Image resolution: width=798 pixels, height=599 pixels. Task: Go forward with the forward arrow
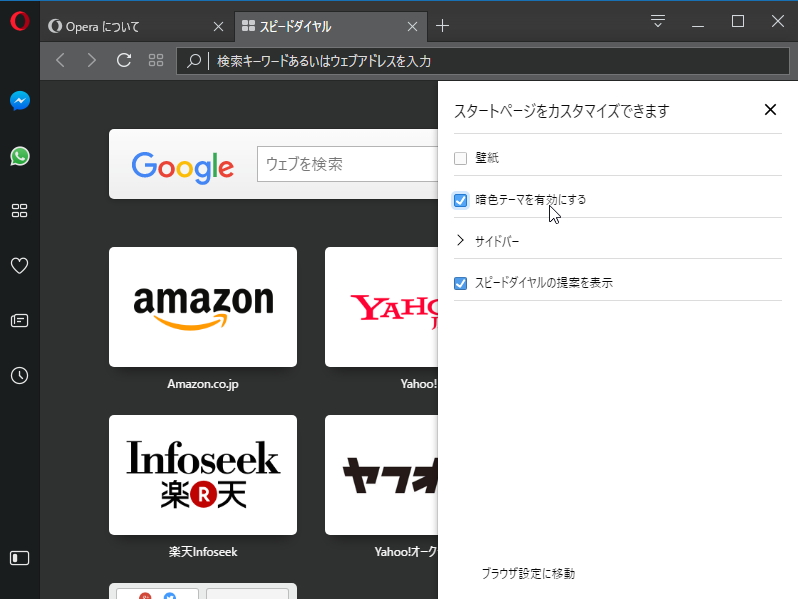92,61
